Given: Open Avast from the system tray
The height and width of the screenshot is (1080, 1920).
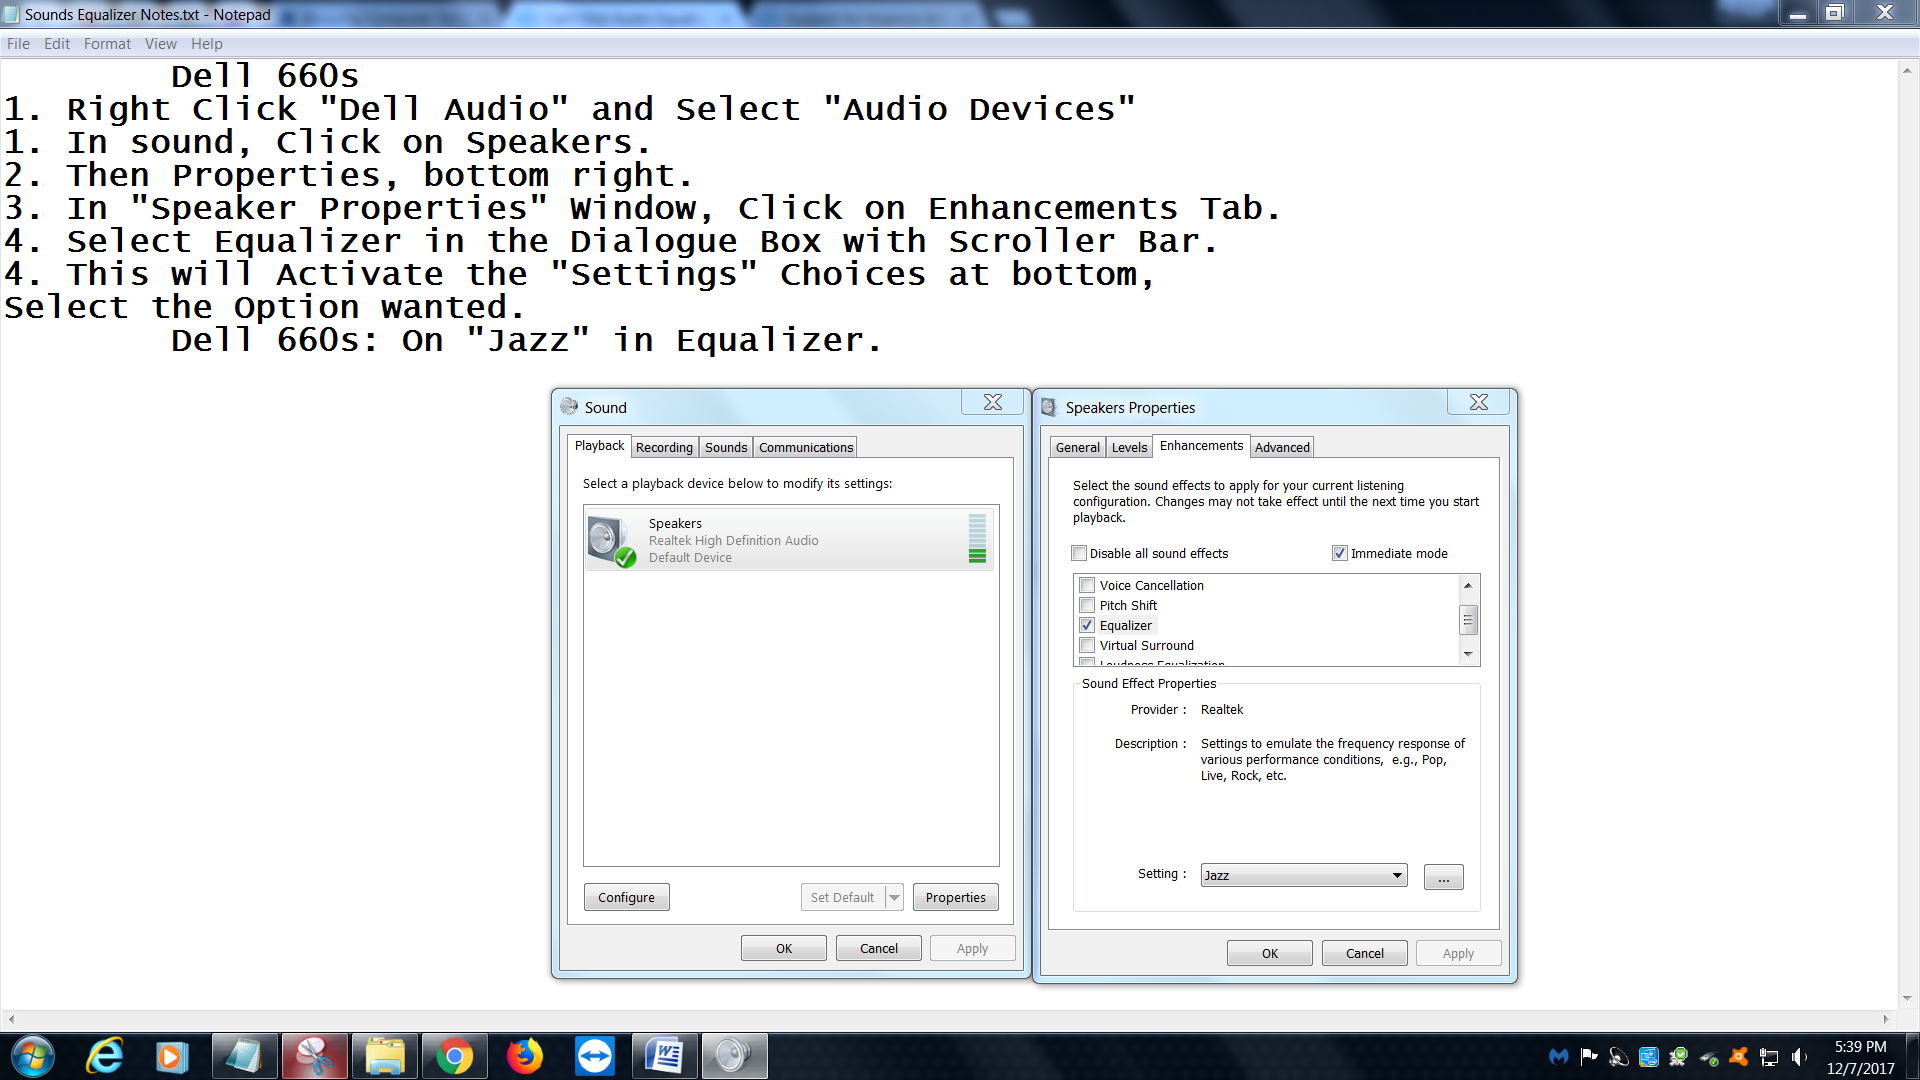Looking at the screenshot, I should pyautogui.click(x=1738, y=1057).
